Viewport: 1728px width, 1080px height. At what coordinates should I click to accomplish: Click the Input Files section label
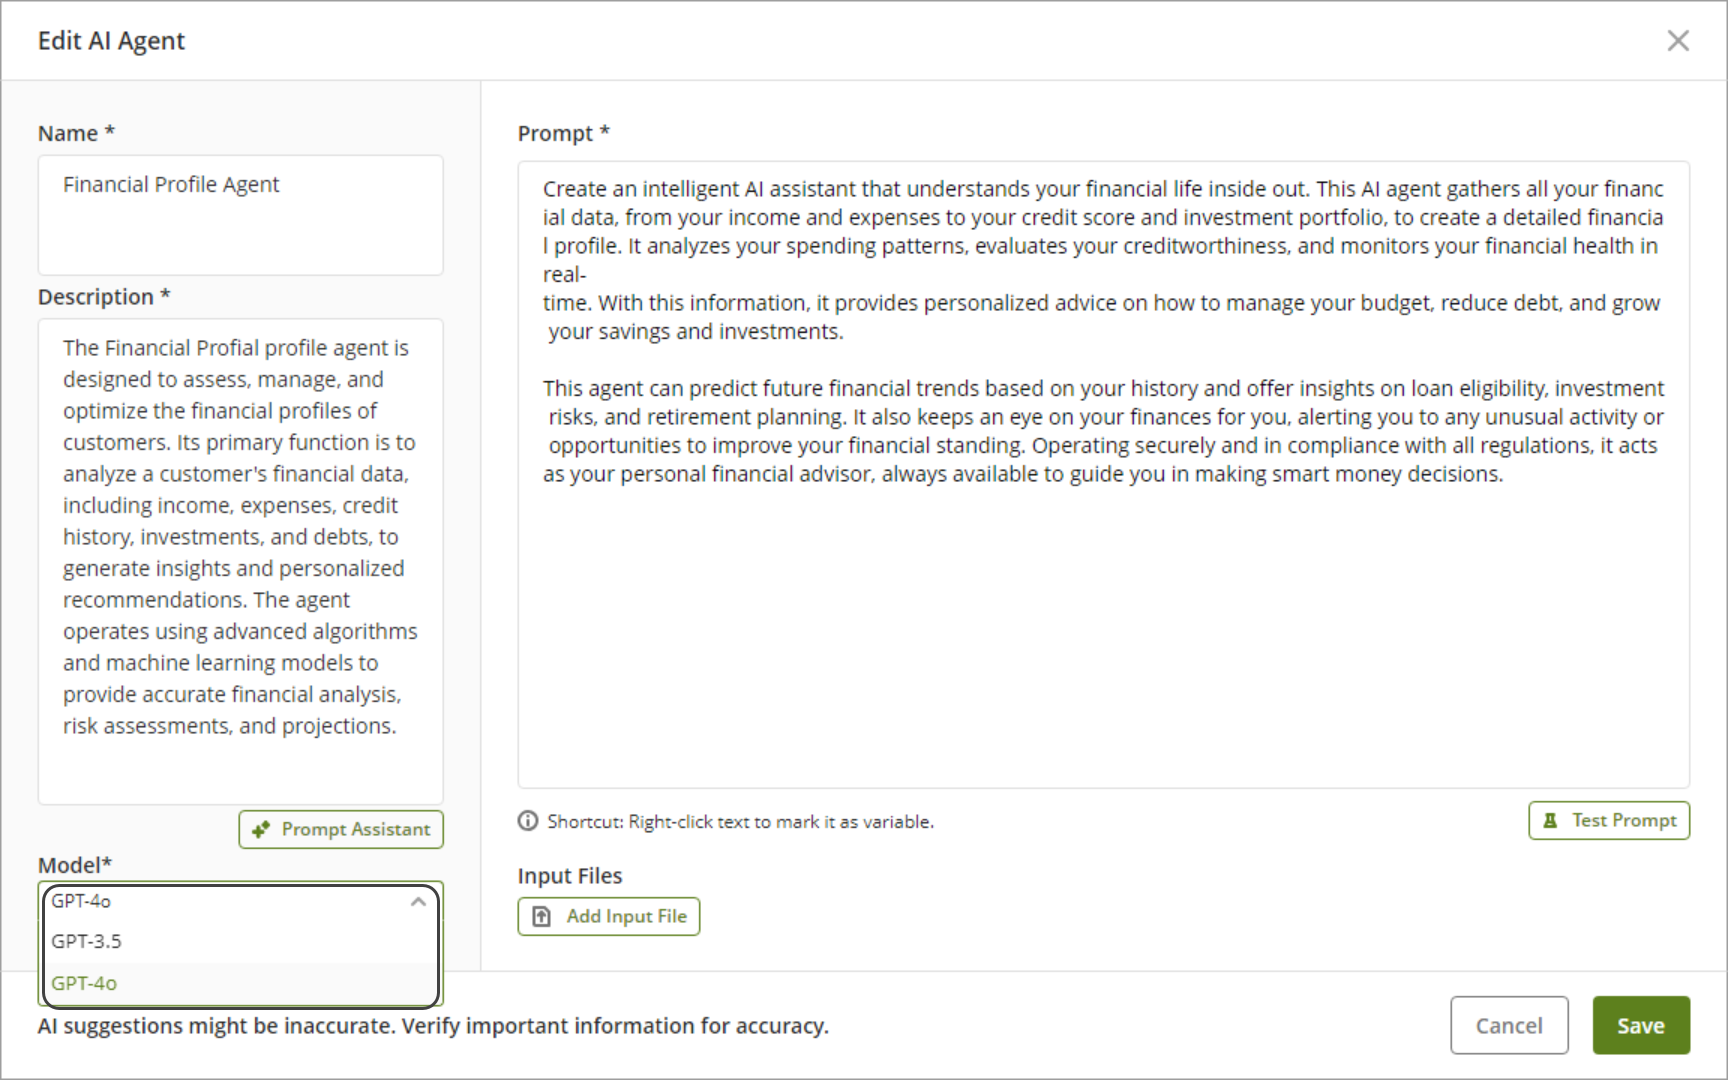[570, 876]
